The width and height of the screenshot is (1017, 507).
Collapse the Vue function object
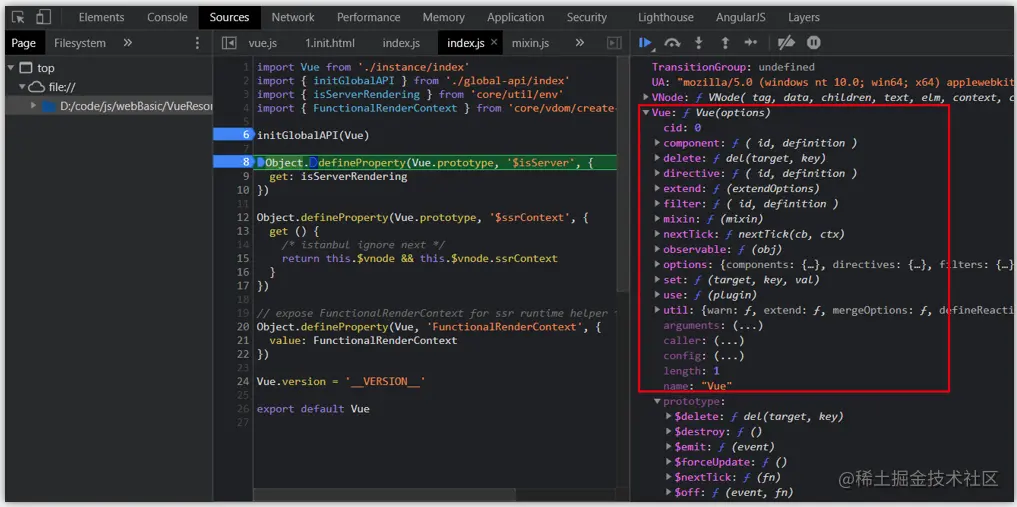(646, 112)
